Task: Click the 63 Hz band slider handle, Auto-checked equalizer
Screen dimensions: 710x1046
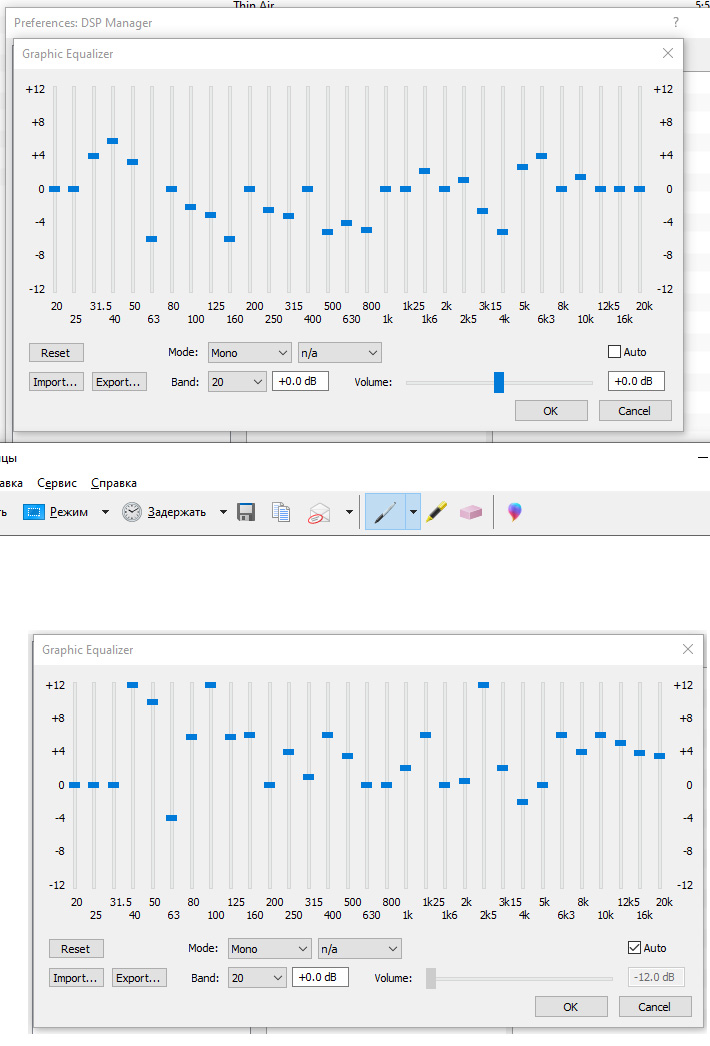Action: [171, 818]
